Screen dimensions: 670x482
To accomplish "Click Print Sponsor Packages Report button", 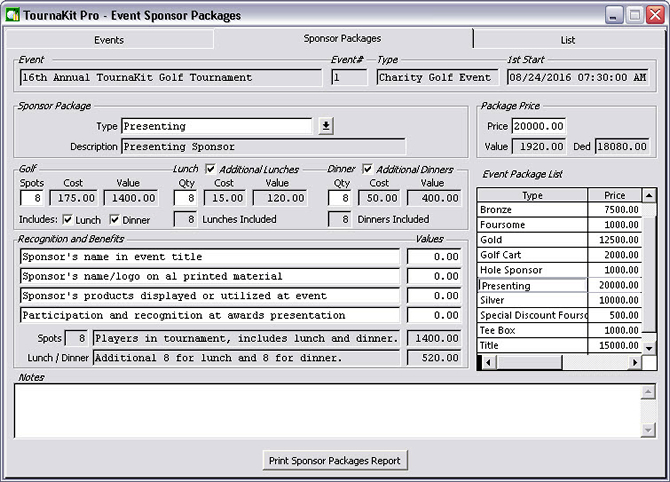I will (335, 460).
